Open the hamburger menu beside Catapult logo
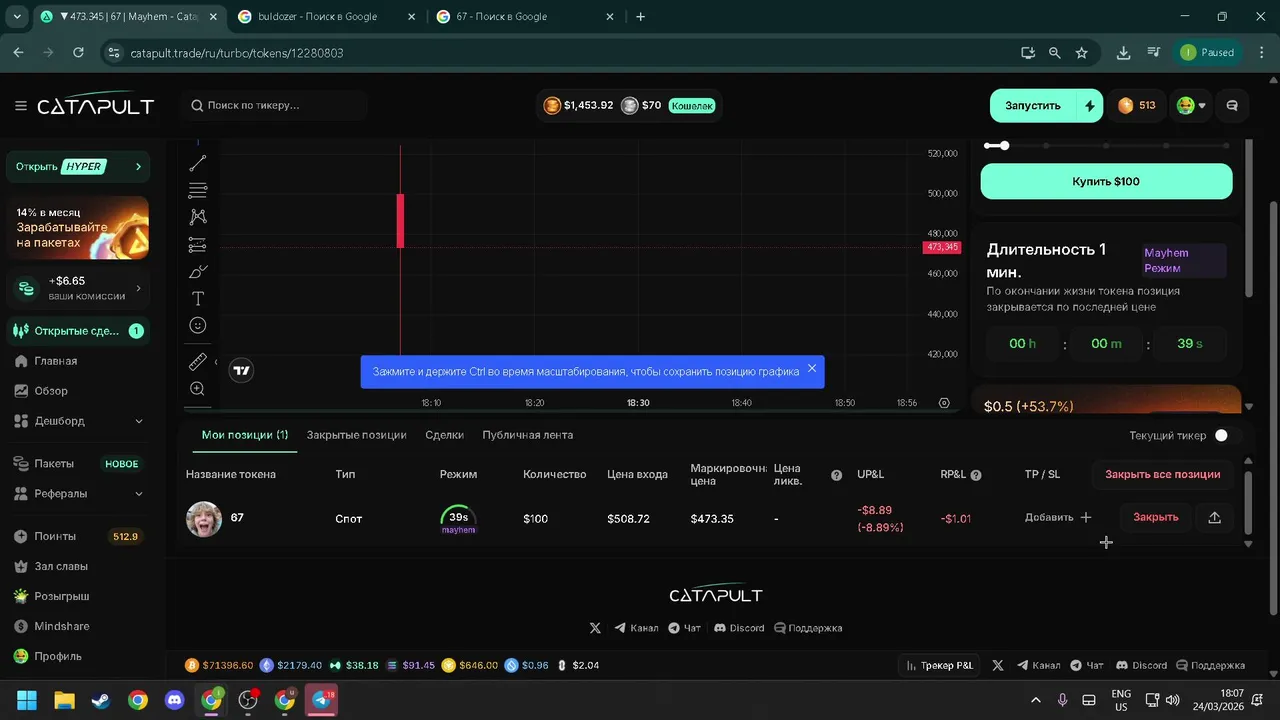1280x720 pixels. click(21, 106)
